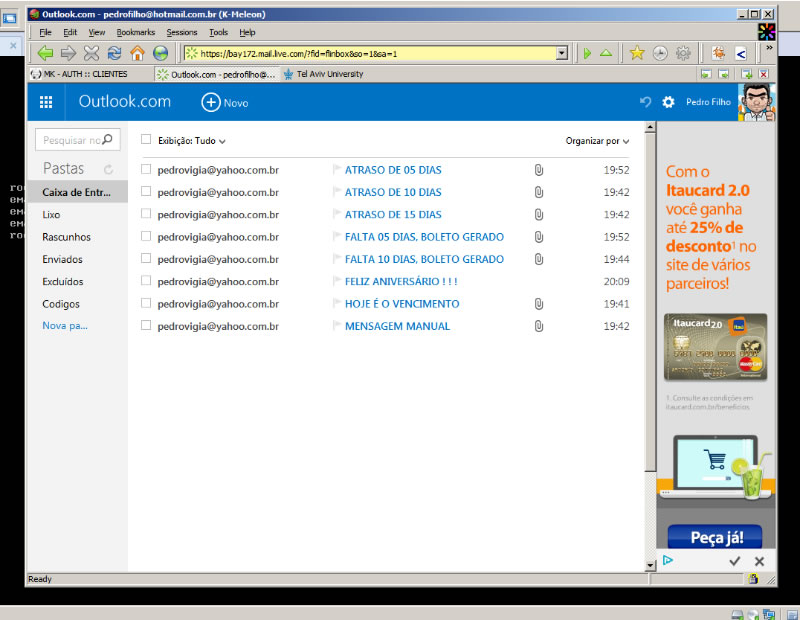Open the Tools menu
Image resolution: width=800 pixels, height=620 pixels.
pos(218,32)
